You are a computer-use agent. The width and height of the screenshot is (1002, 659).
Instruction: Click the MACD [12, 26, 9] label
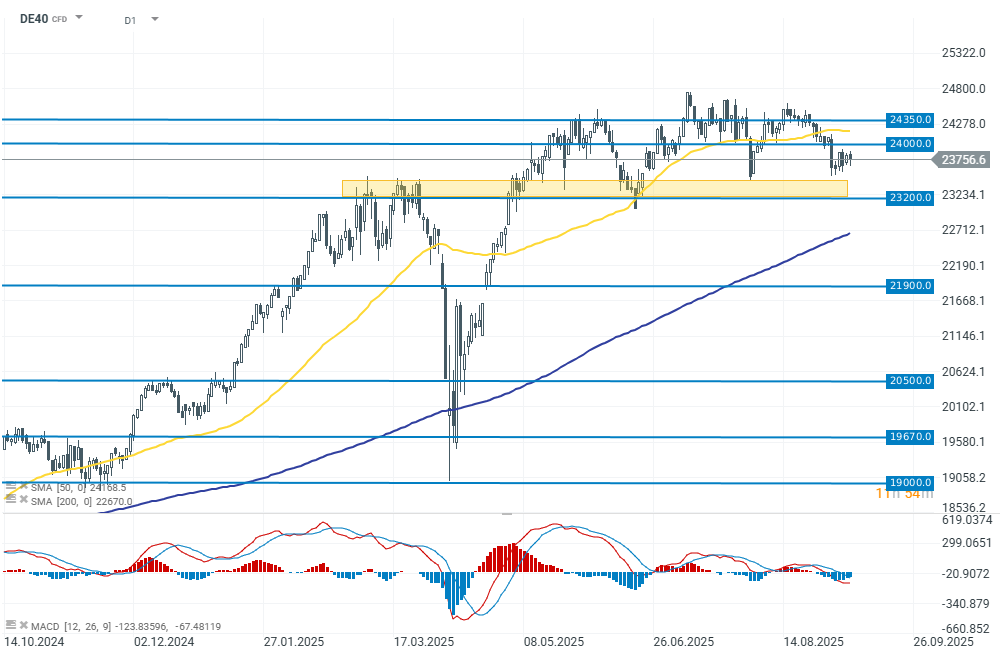pyautogui.click(x=71, y=626)
